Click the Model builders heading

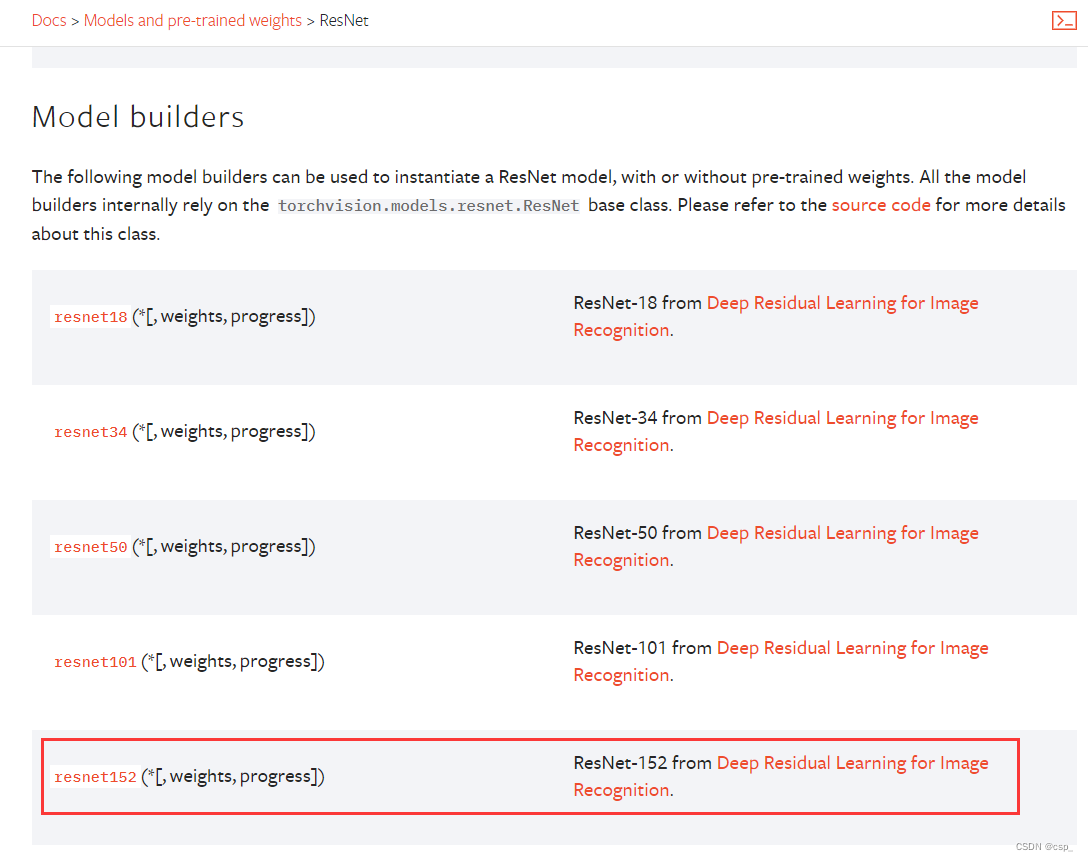pyautogui.click(x=138, y=117)
